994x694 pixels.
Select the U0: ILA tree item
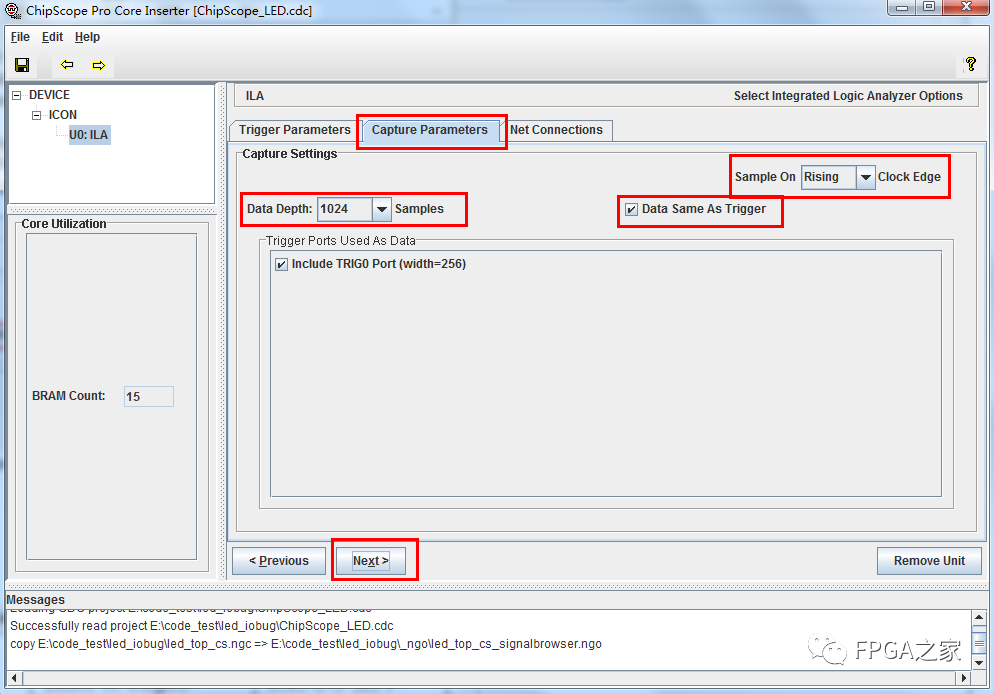(x=89, y=134)
